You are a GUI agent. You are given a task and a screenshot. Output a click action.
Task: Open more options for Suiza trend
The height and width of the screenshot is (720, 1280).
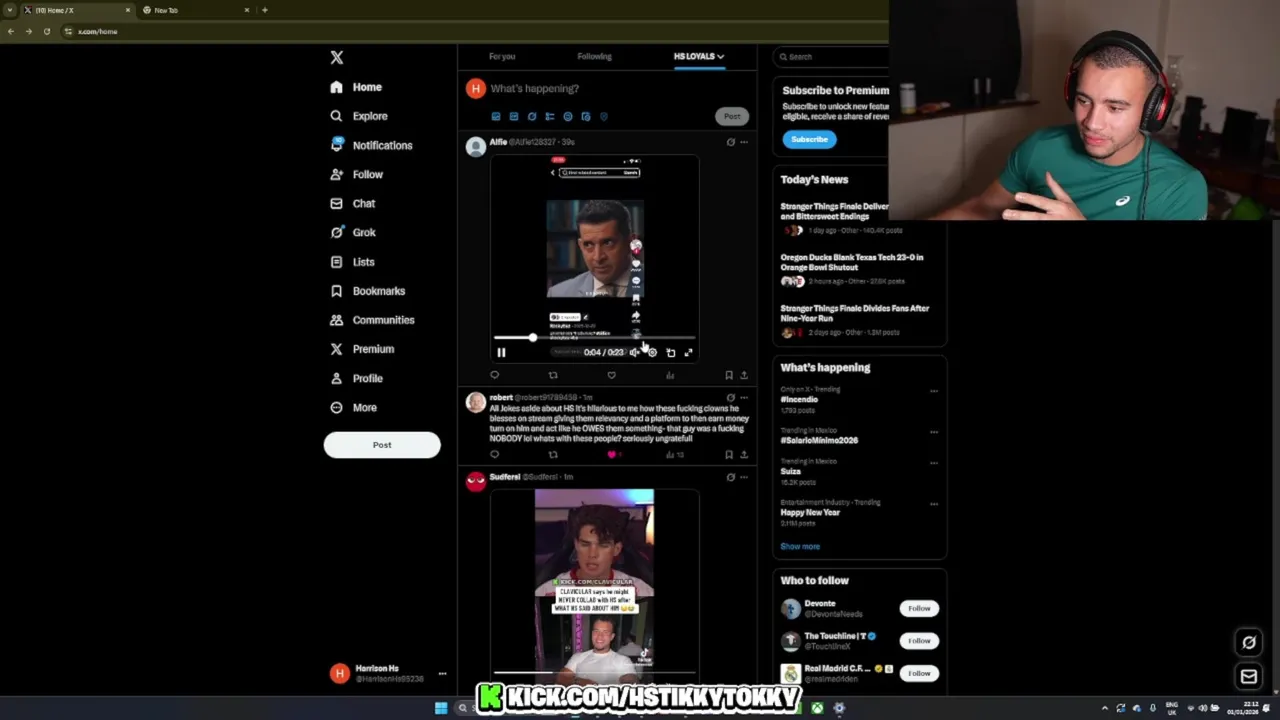pyautogui.click(x=934, y=463)
